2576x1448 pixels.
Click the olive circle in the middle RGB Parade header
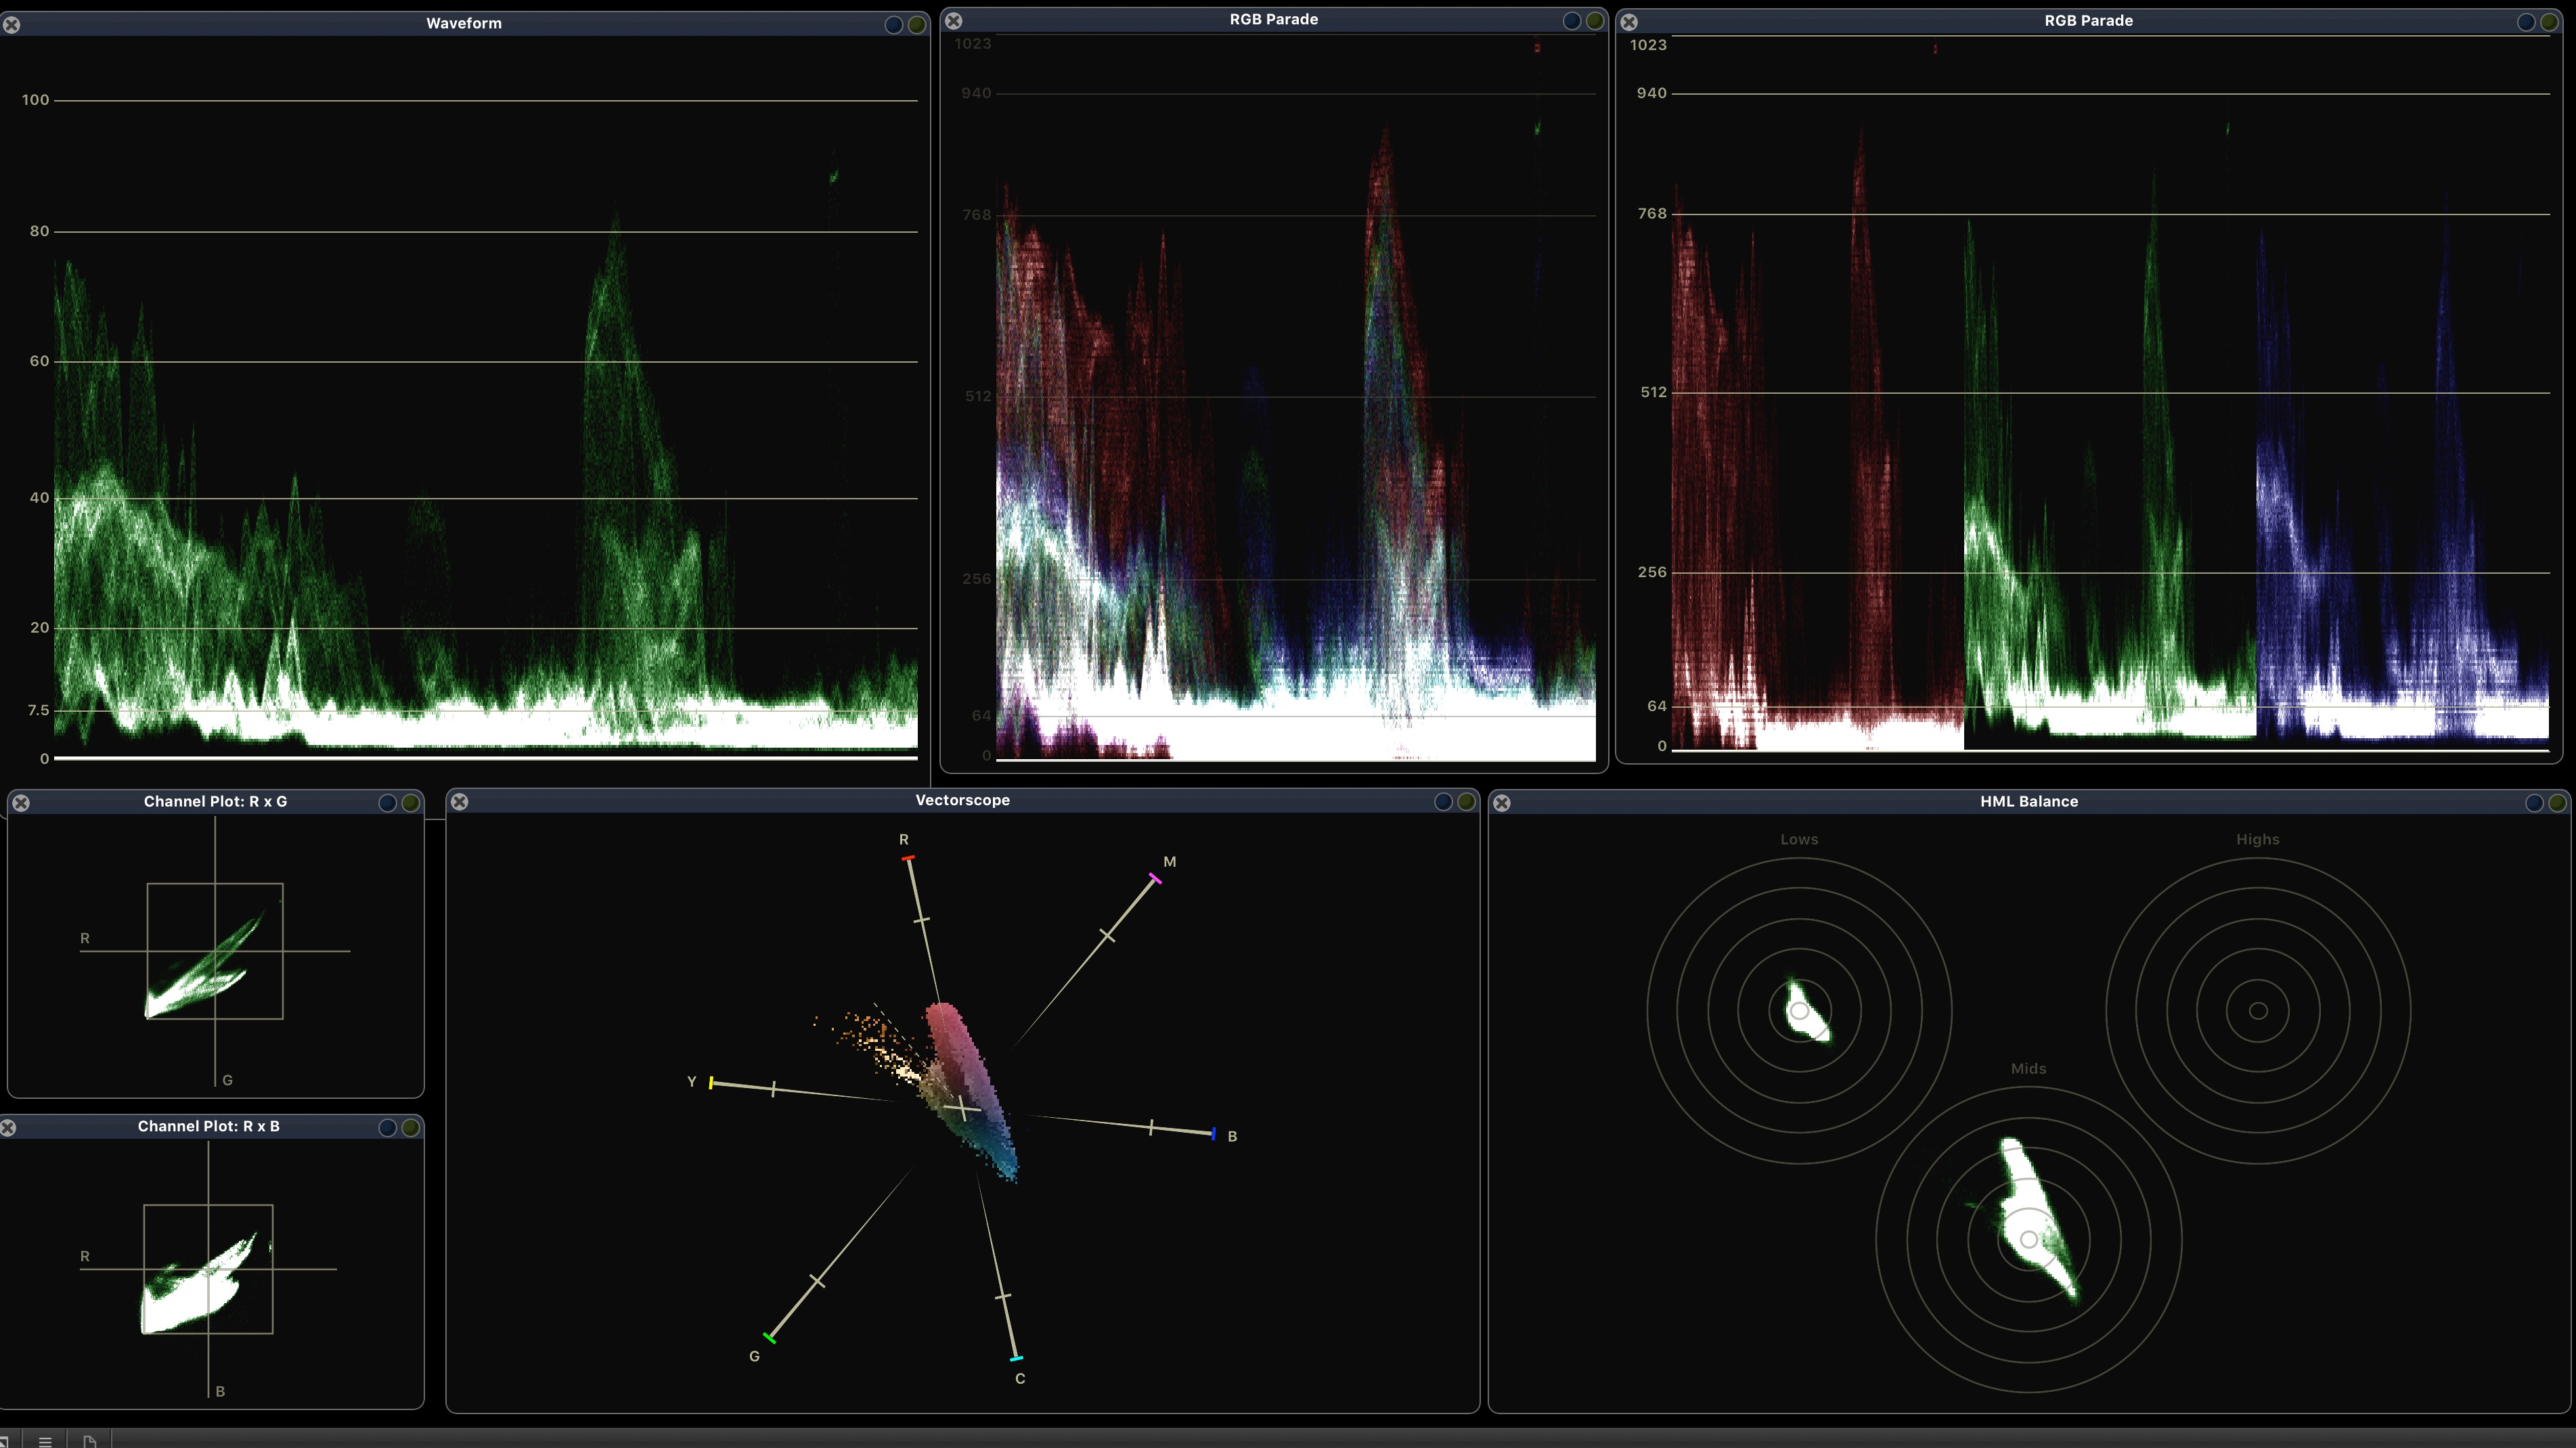point(1595,20)
